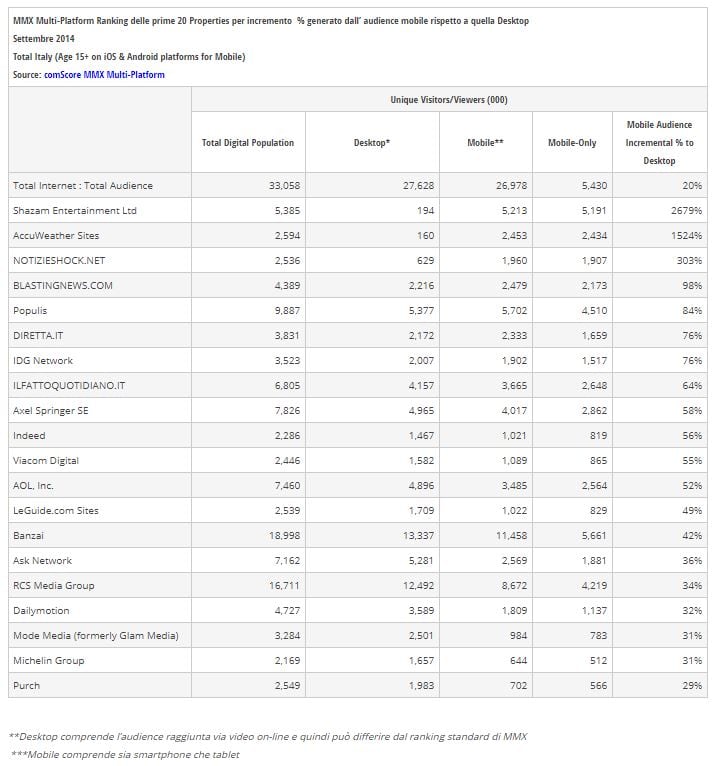Select the Mobile** column header
The width and height of the screenshot is (716, 766).
tap(485, 143)
